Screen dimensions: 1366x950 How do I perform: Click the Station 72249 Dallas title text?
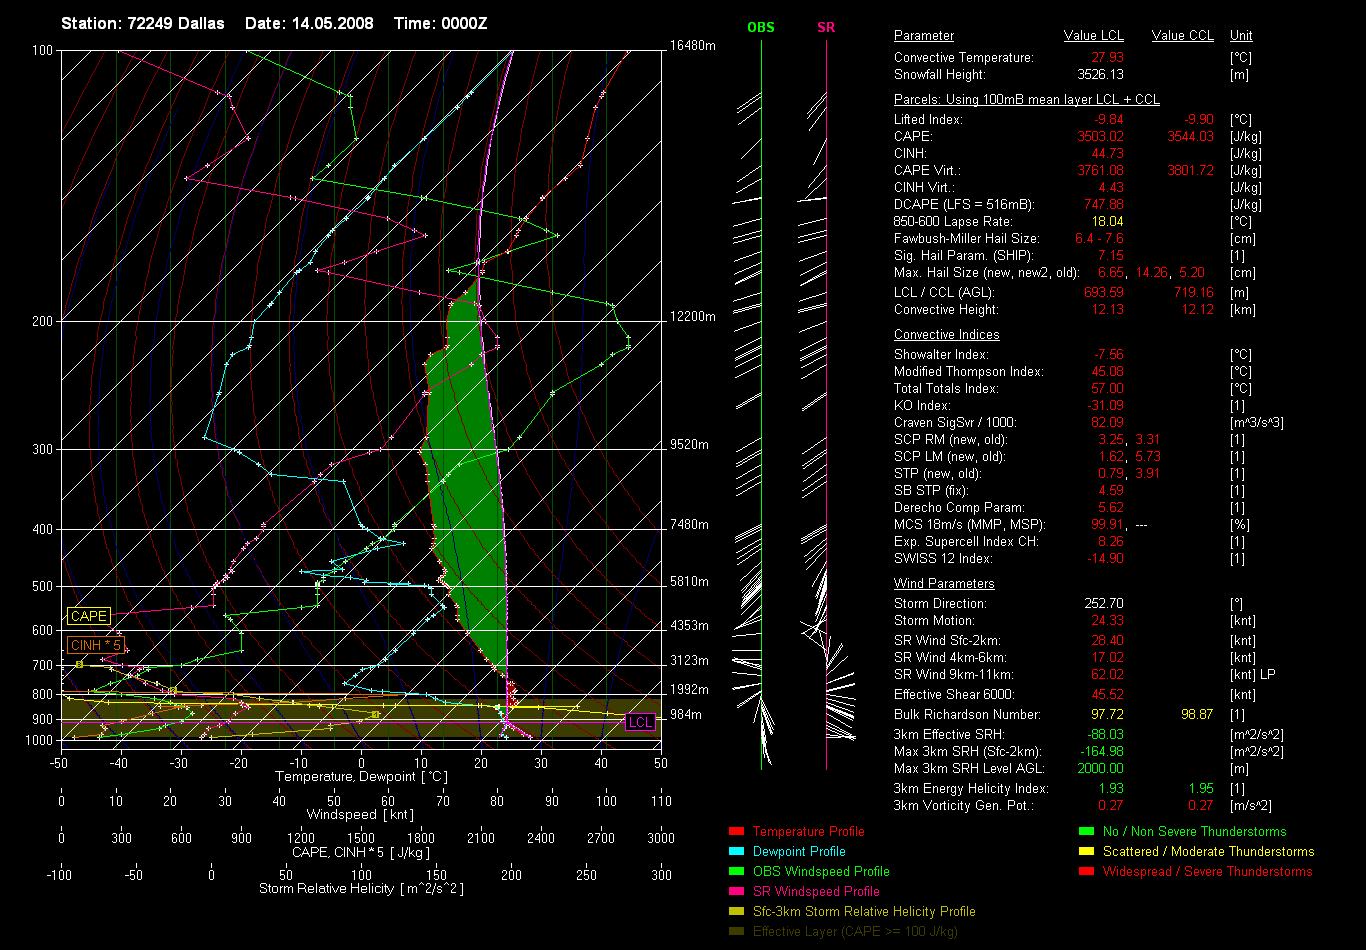coord(143,22)
